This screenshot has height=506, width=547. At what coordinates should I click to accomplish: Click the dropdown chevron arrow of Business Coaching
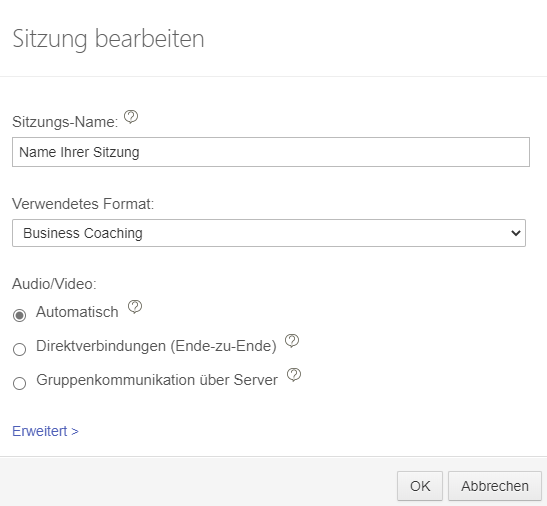(x=516, y=233)
